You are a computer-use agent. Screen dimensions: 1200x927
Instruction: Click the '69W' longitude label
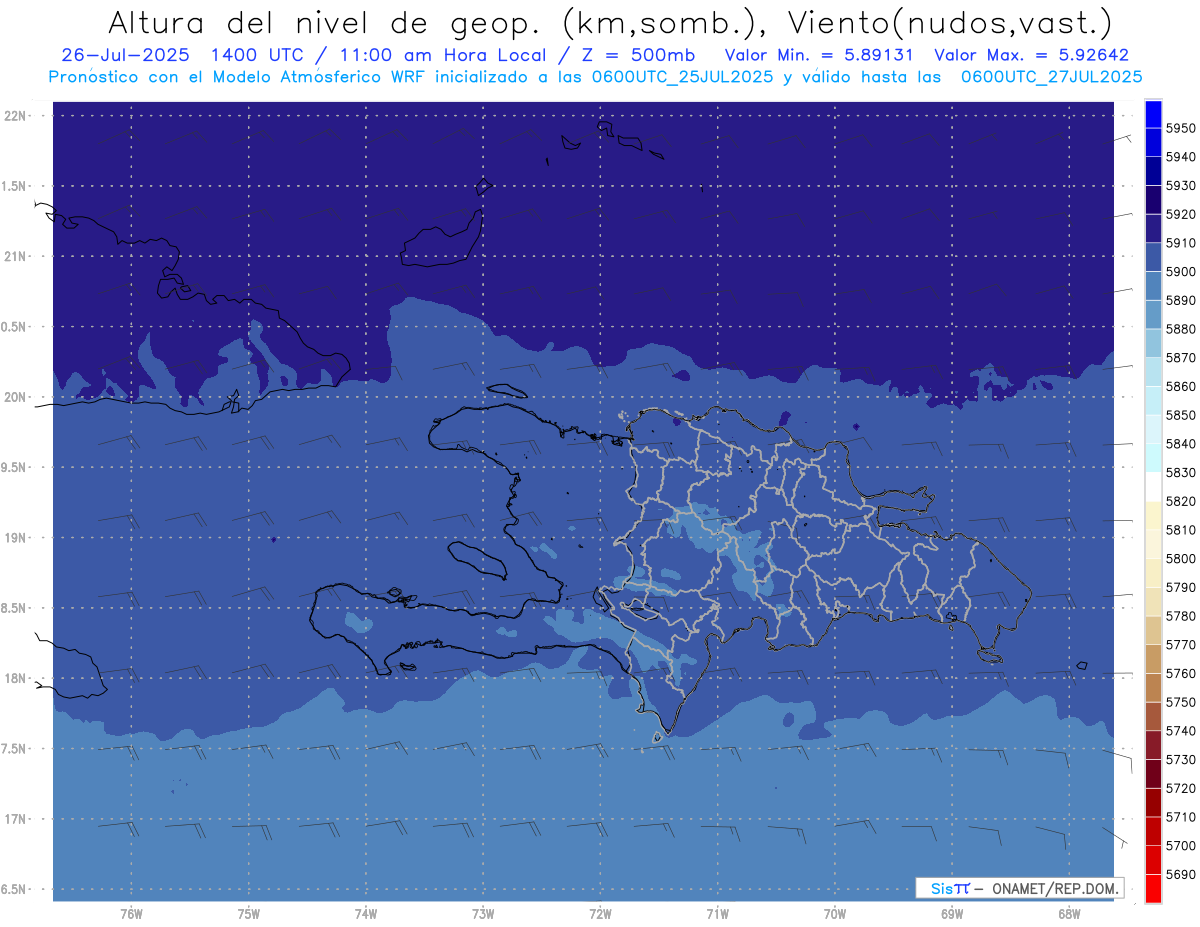952,914
